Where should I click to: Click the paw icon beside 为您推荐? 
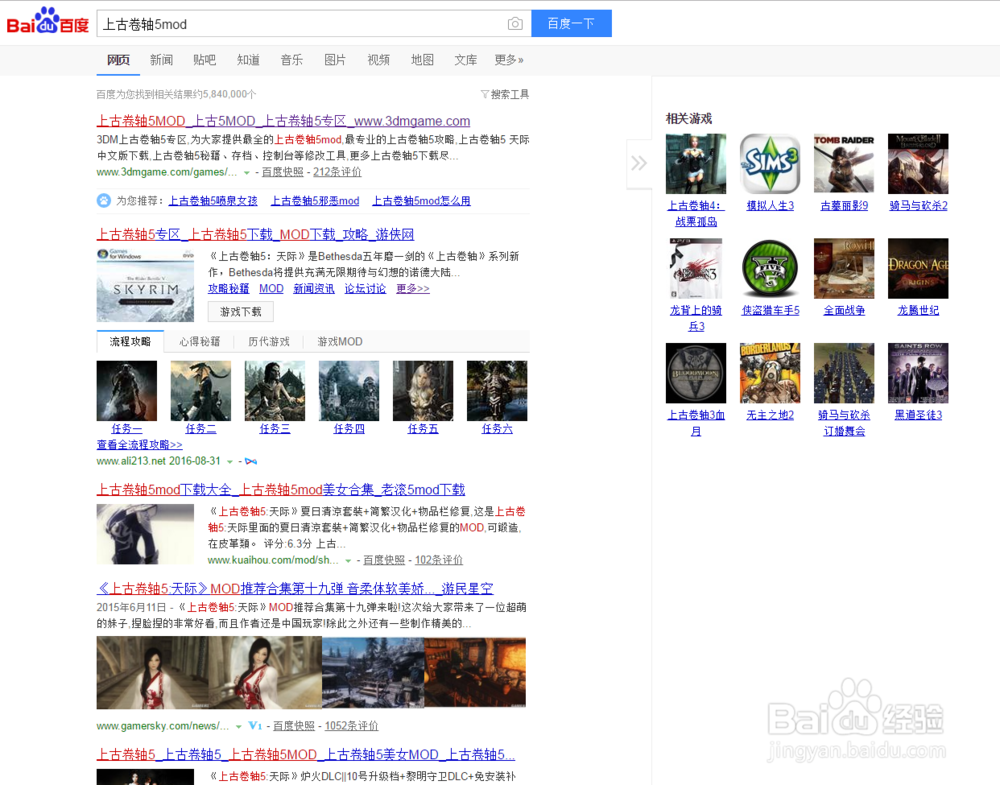click(103, 200)
